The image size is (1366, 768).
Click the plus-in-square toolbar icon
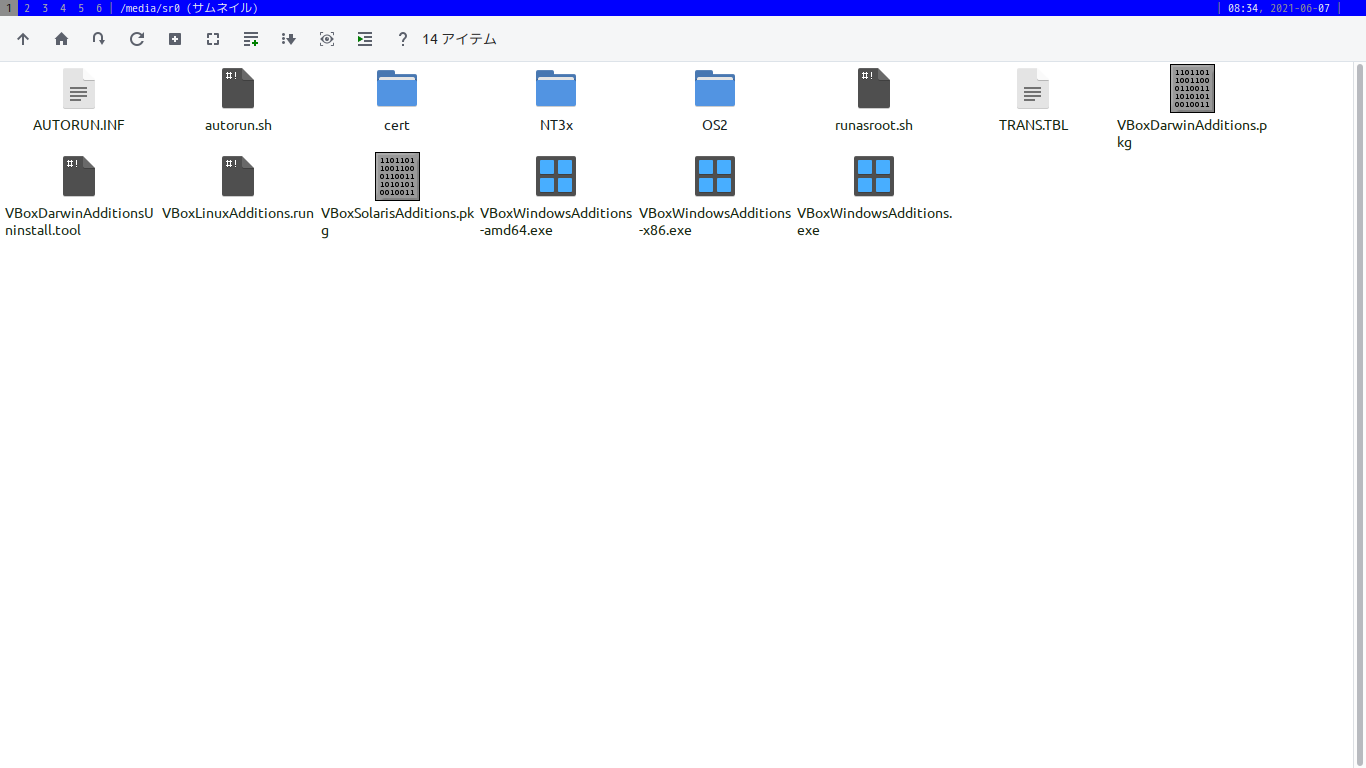coord(175,39)
